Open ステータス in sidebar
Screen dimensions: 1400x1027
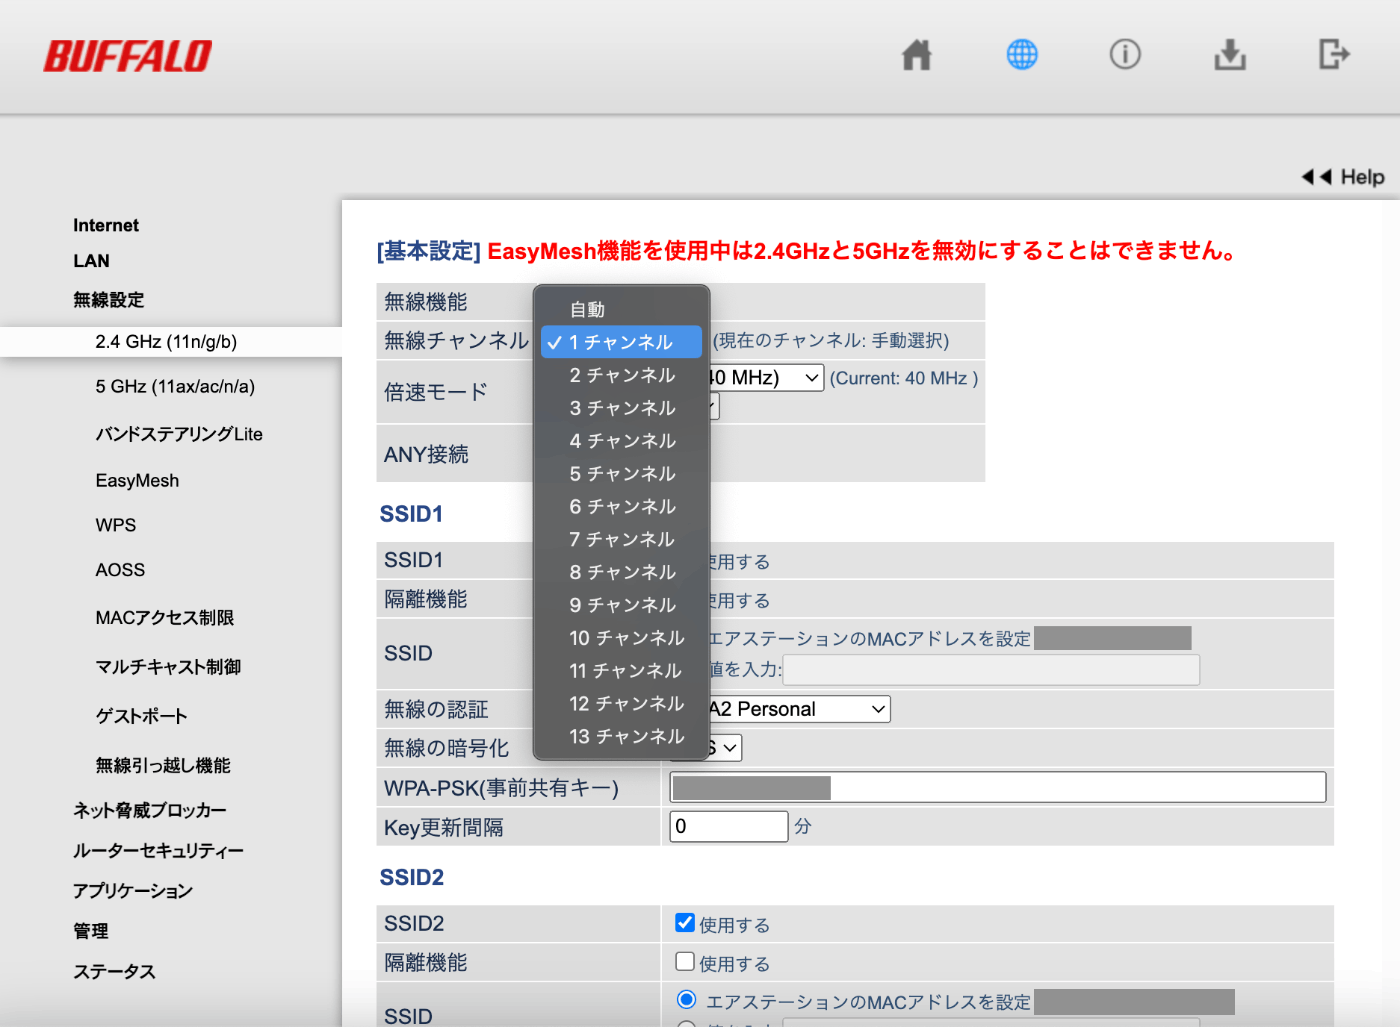tap(114, 972)
